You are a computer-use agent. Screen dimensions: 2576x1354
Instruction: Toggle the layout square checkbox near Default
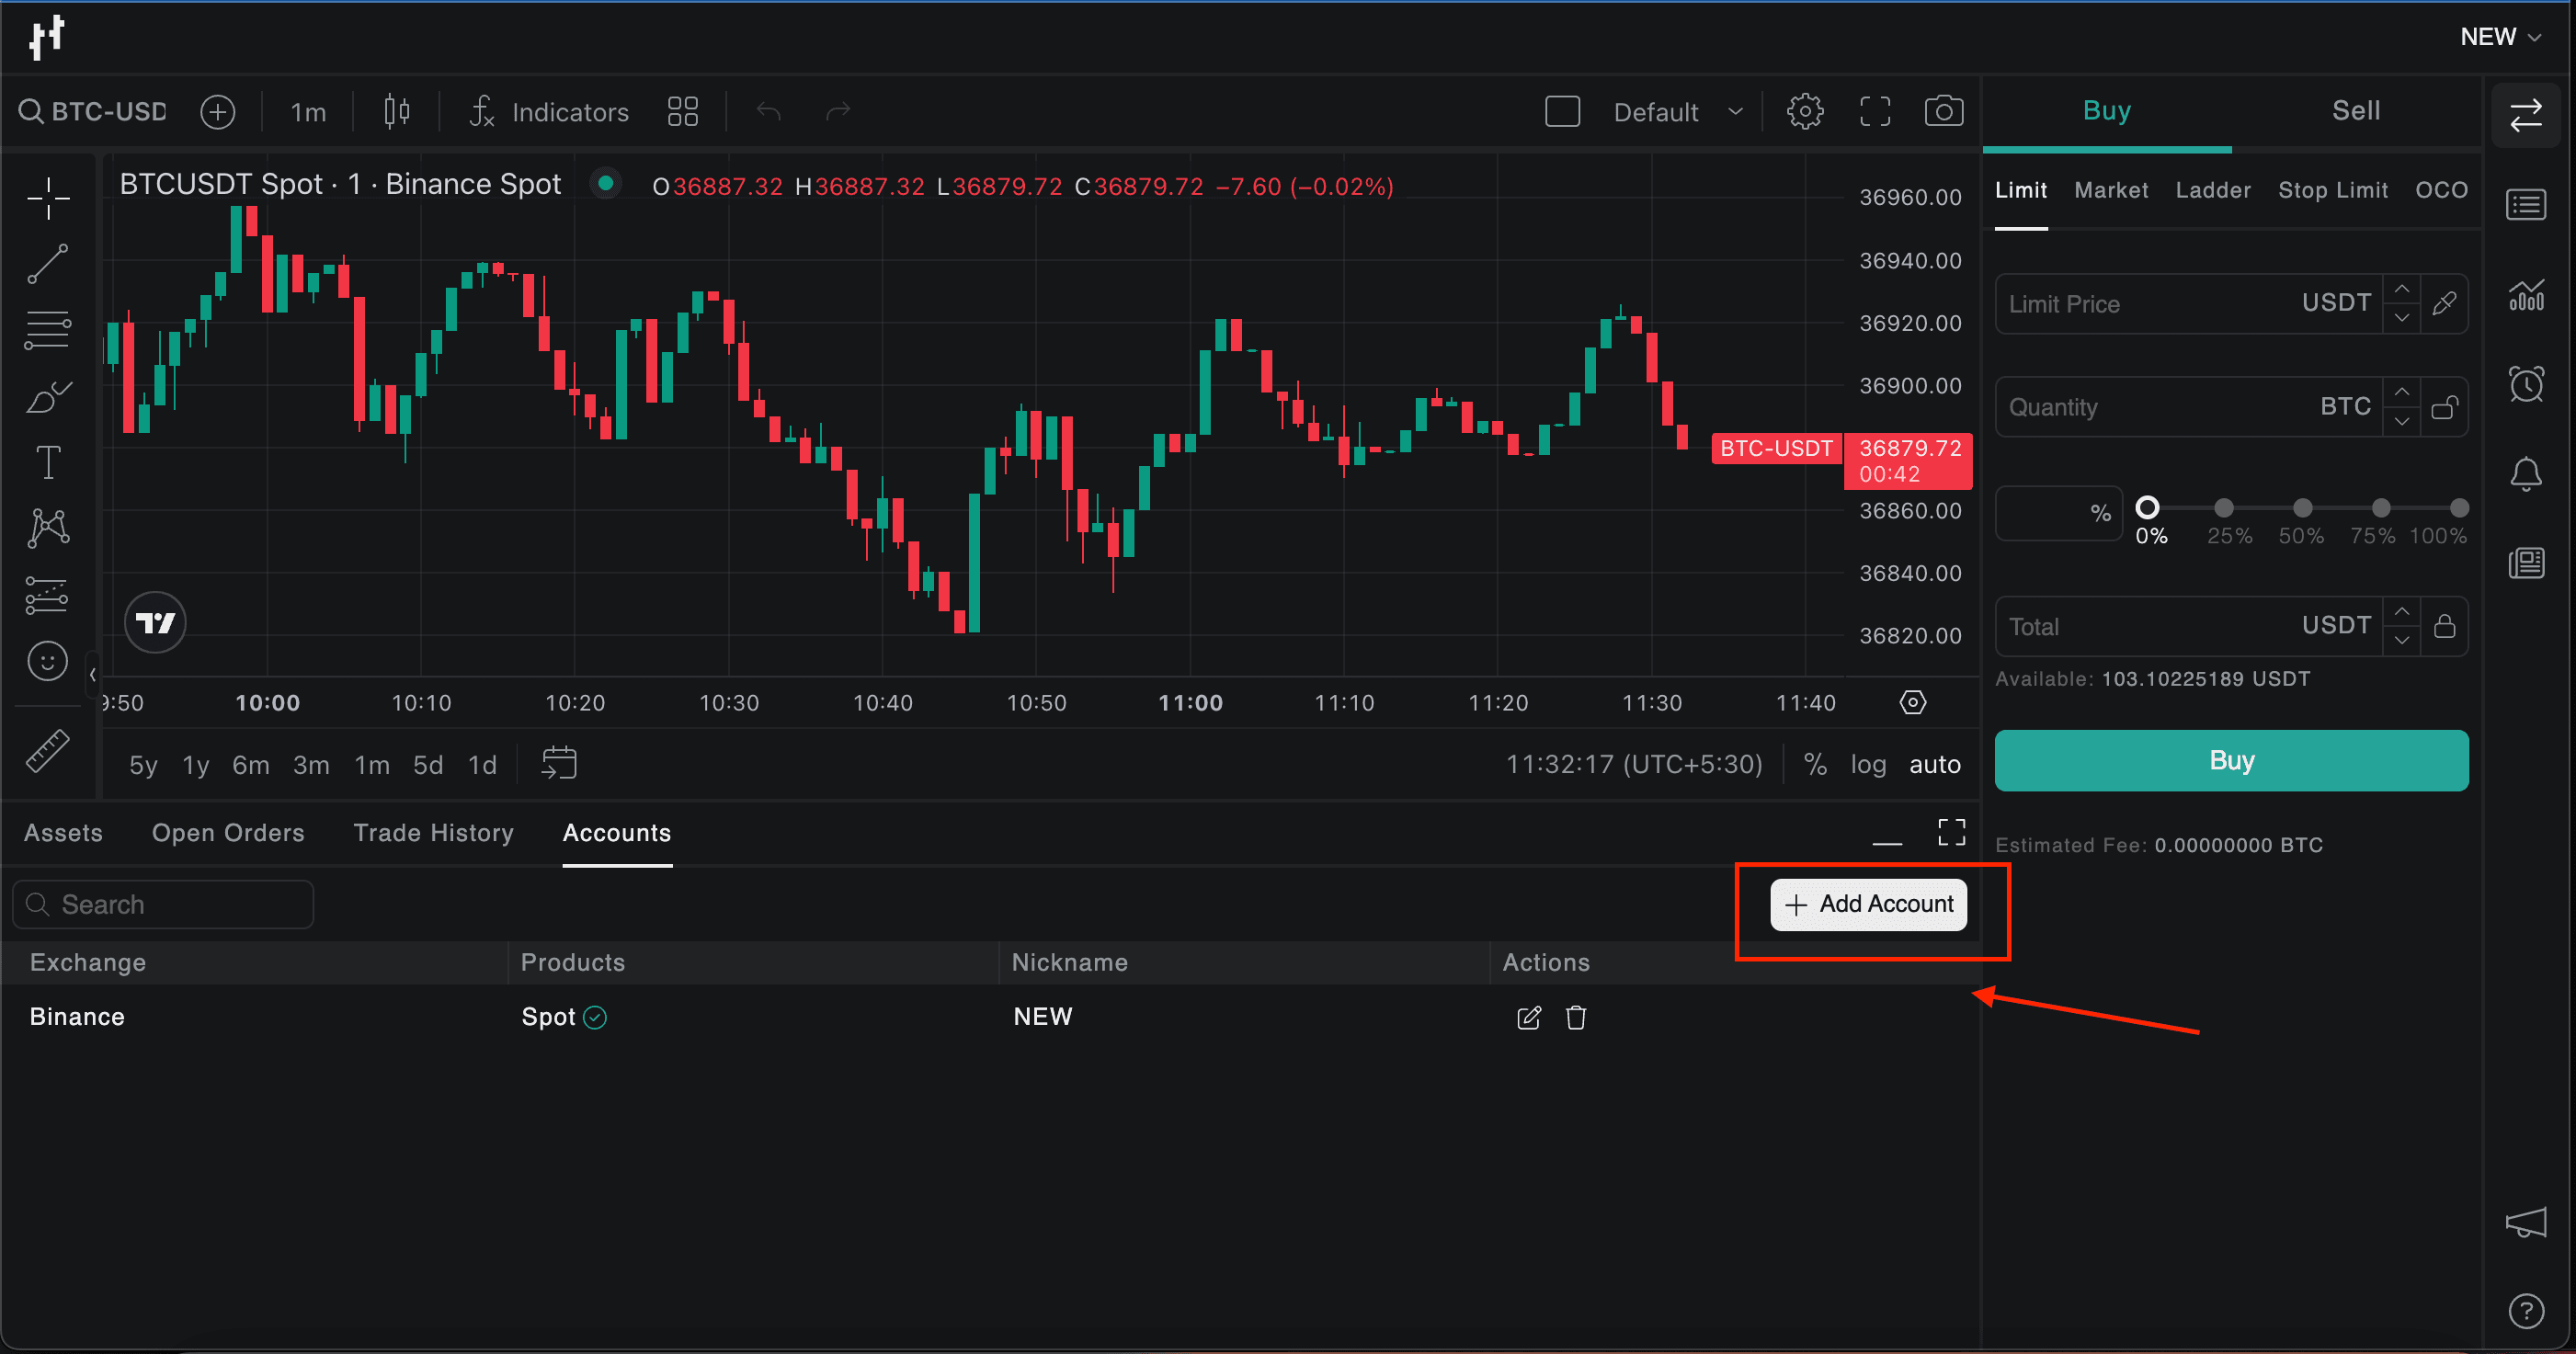[x=1562, y=111]
